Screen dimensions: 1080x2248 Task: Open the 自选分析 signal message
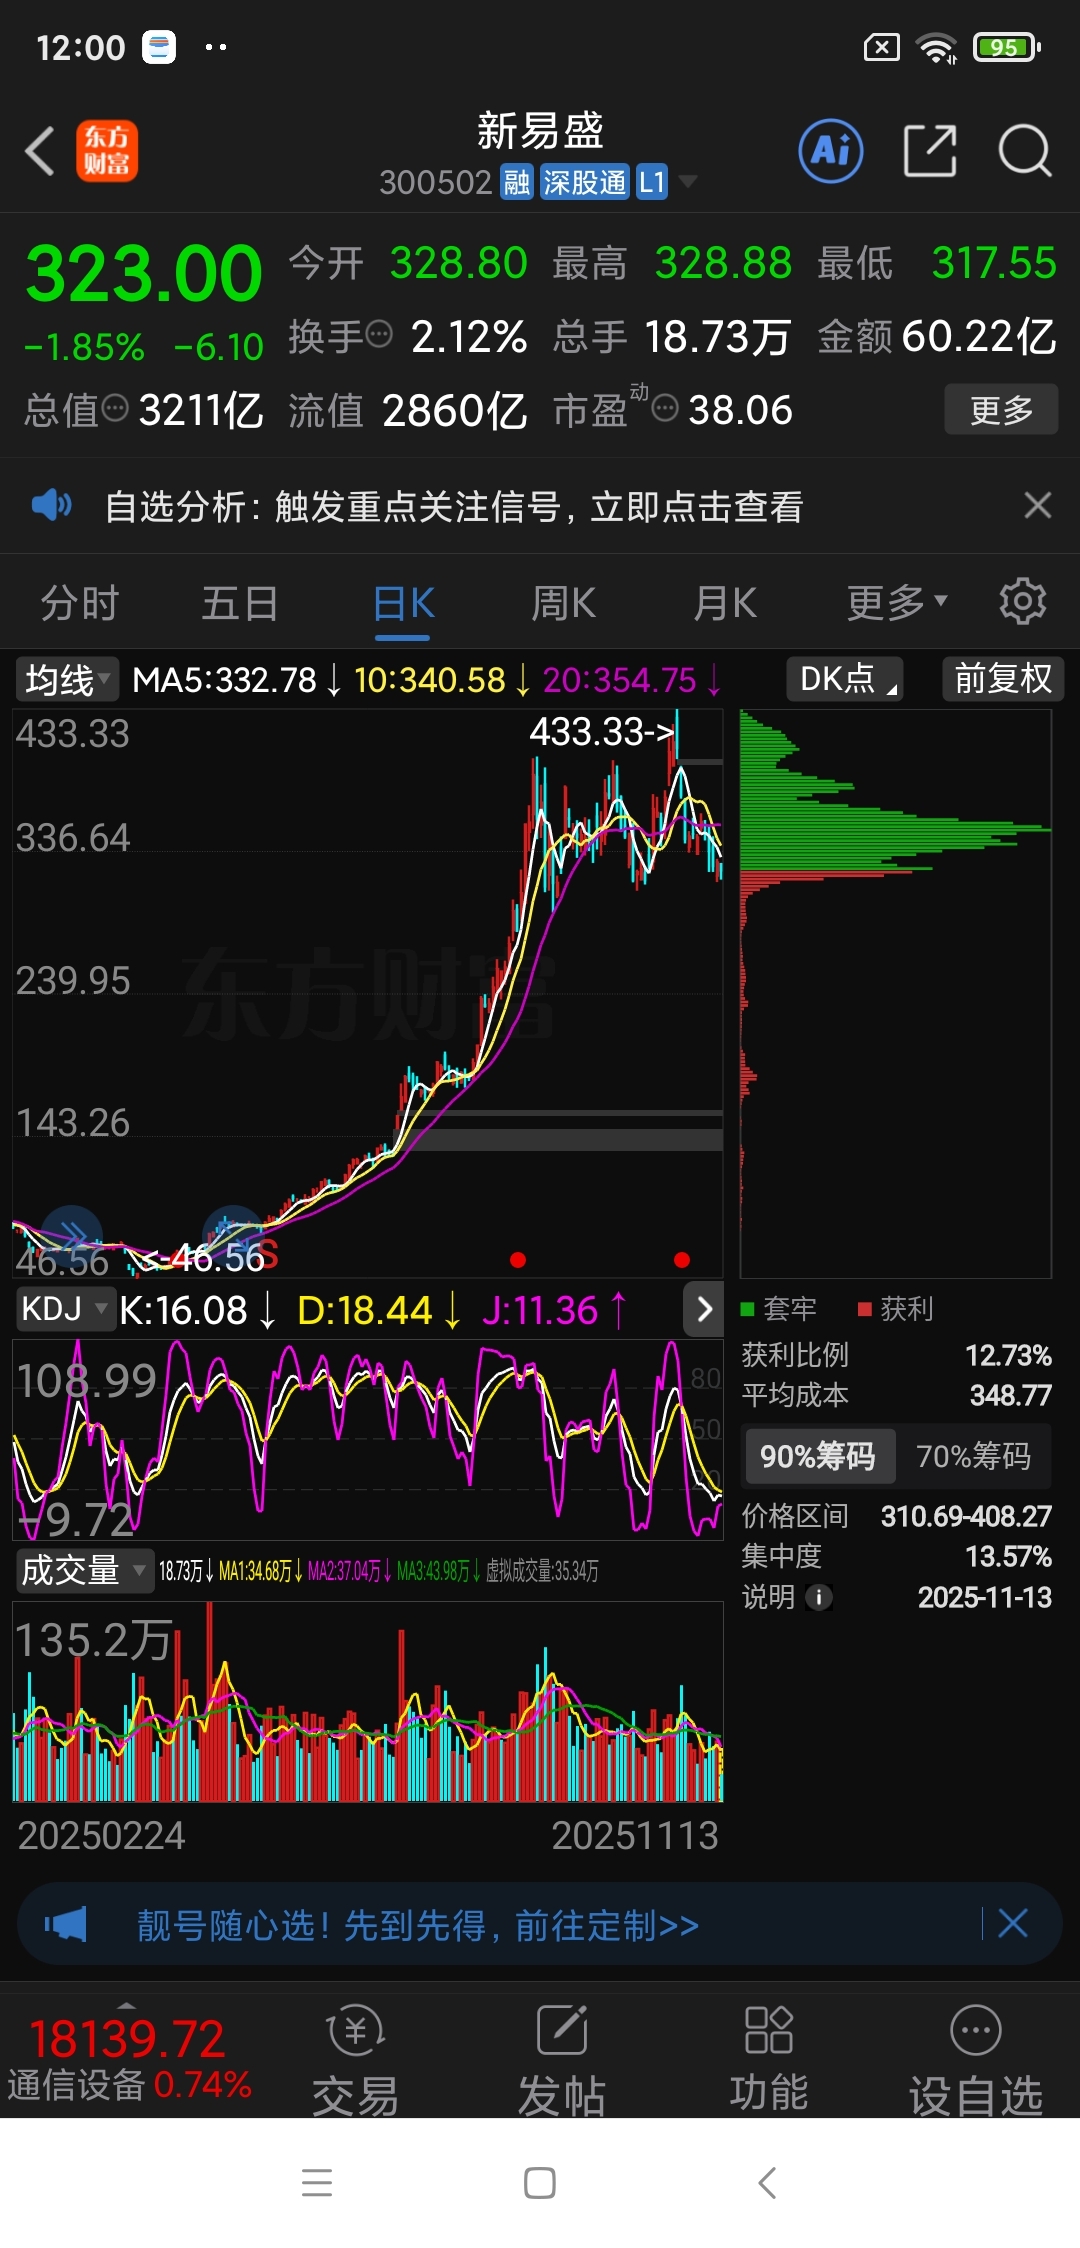(454, 506)
